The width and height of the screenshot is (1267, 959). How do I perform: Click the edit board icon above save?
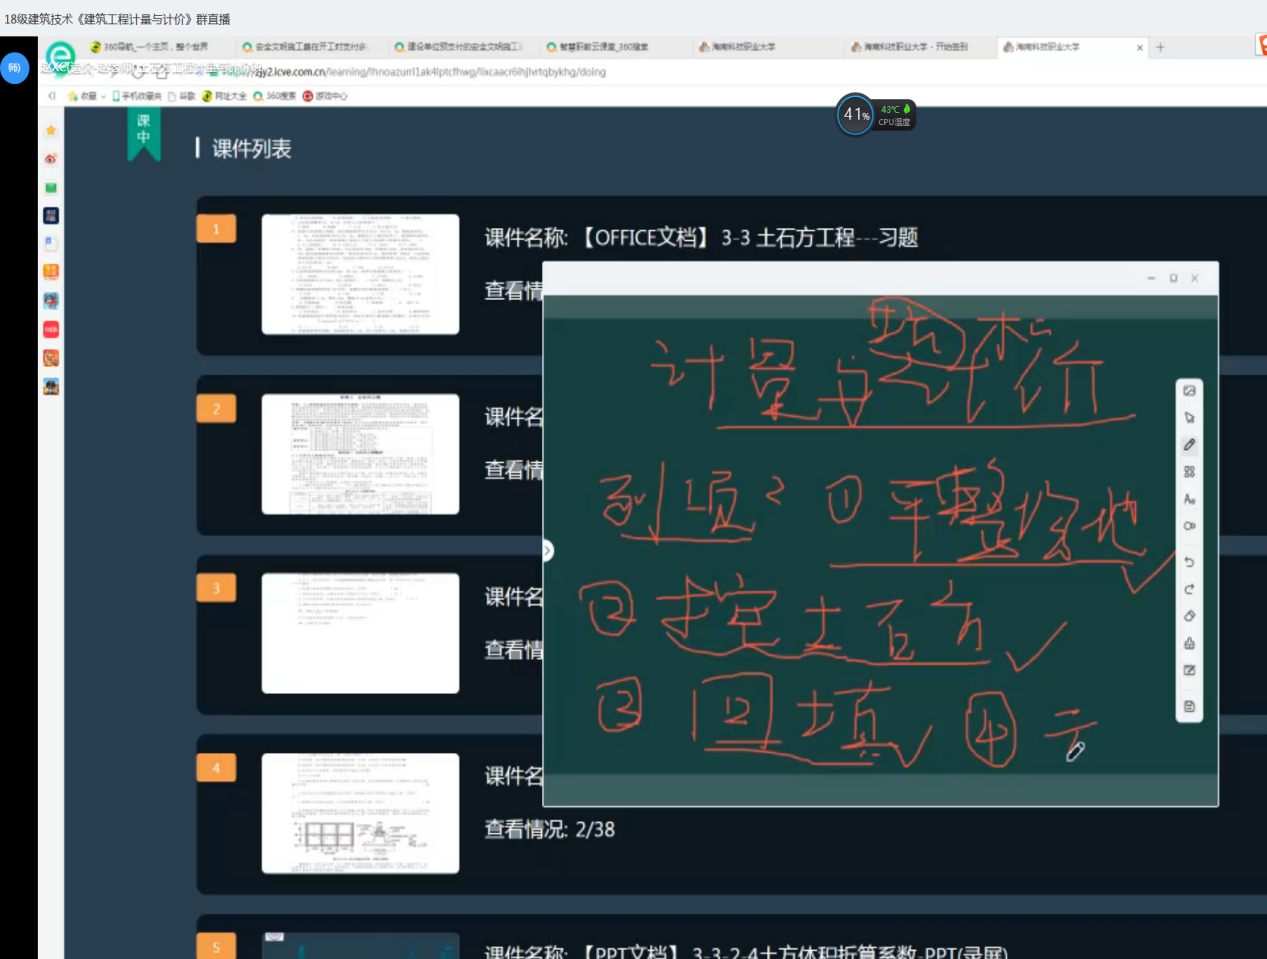tap(1189, 670)
